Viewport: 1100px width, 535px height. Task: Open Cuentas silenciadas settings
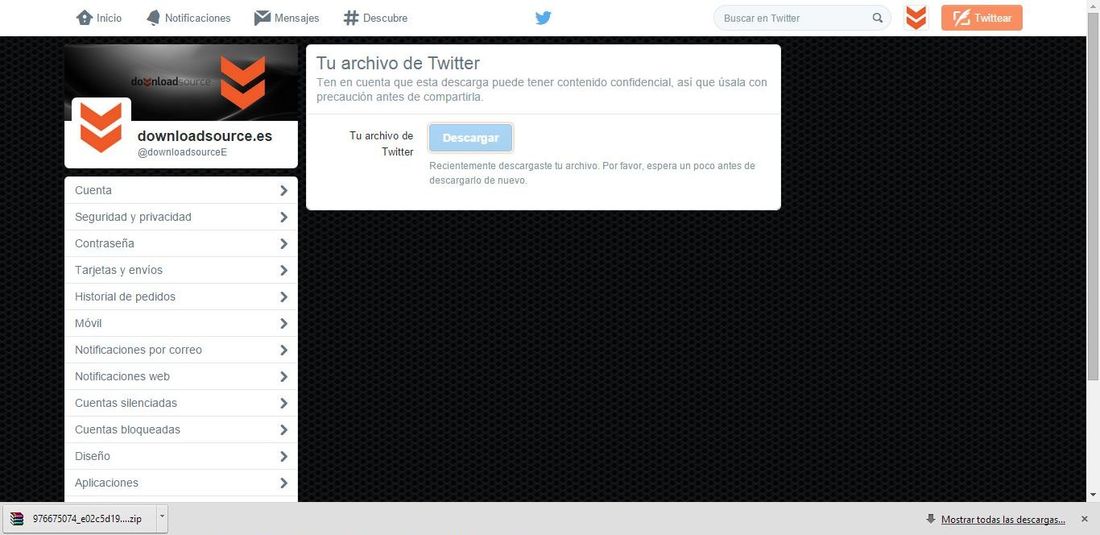point(181,403)
